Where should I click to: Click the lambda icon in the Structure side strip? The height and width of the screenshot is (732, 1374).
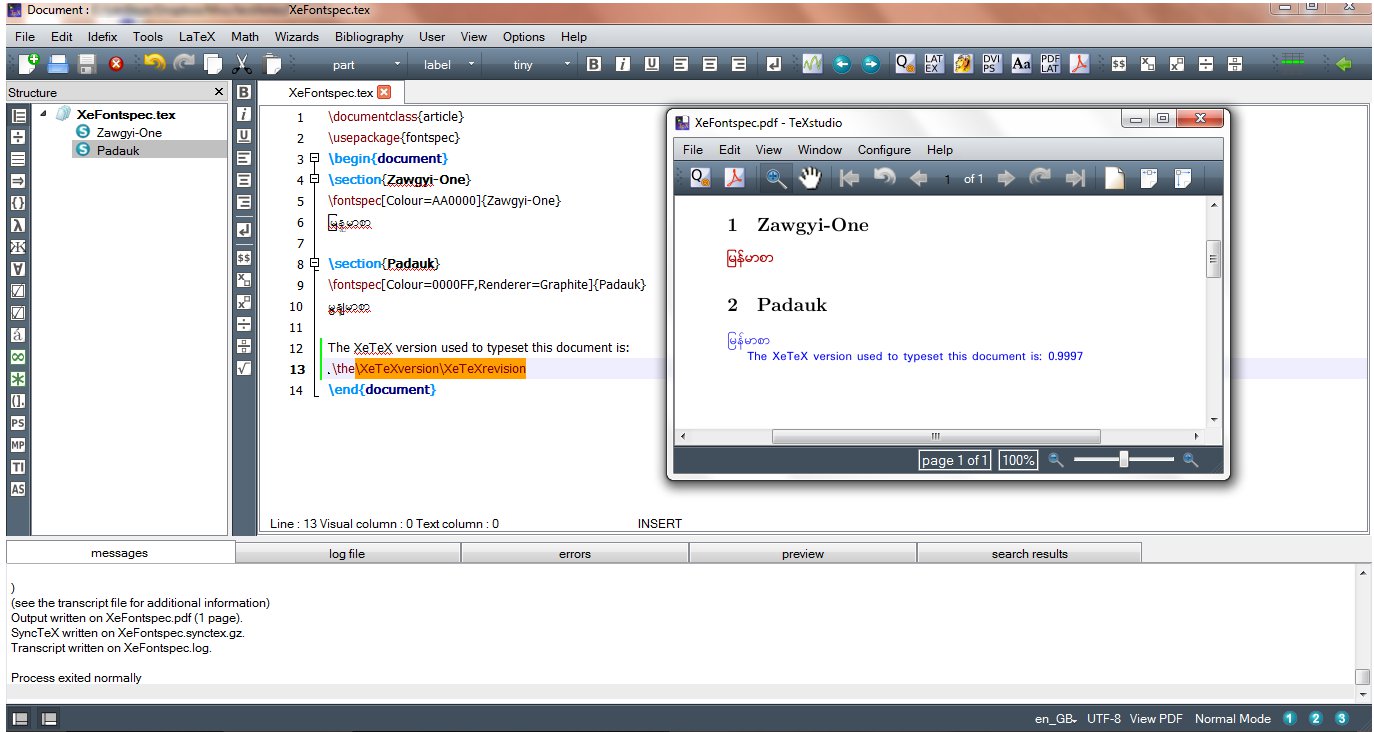pyautogui.click(x=18, y=225)
